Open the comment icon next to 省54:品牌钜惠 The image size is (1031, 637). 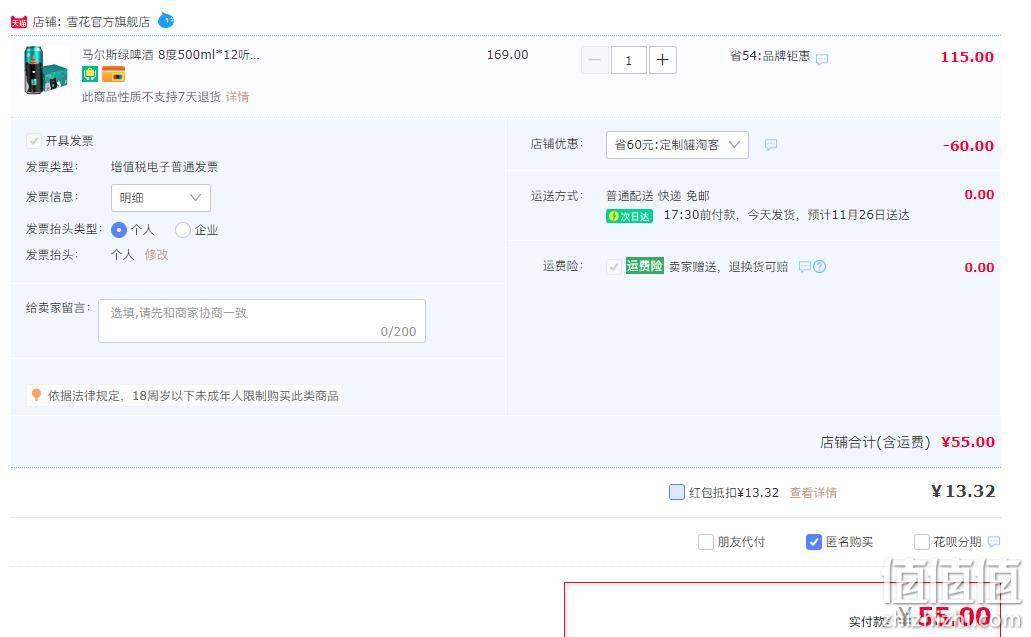822,59
